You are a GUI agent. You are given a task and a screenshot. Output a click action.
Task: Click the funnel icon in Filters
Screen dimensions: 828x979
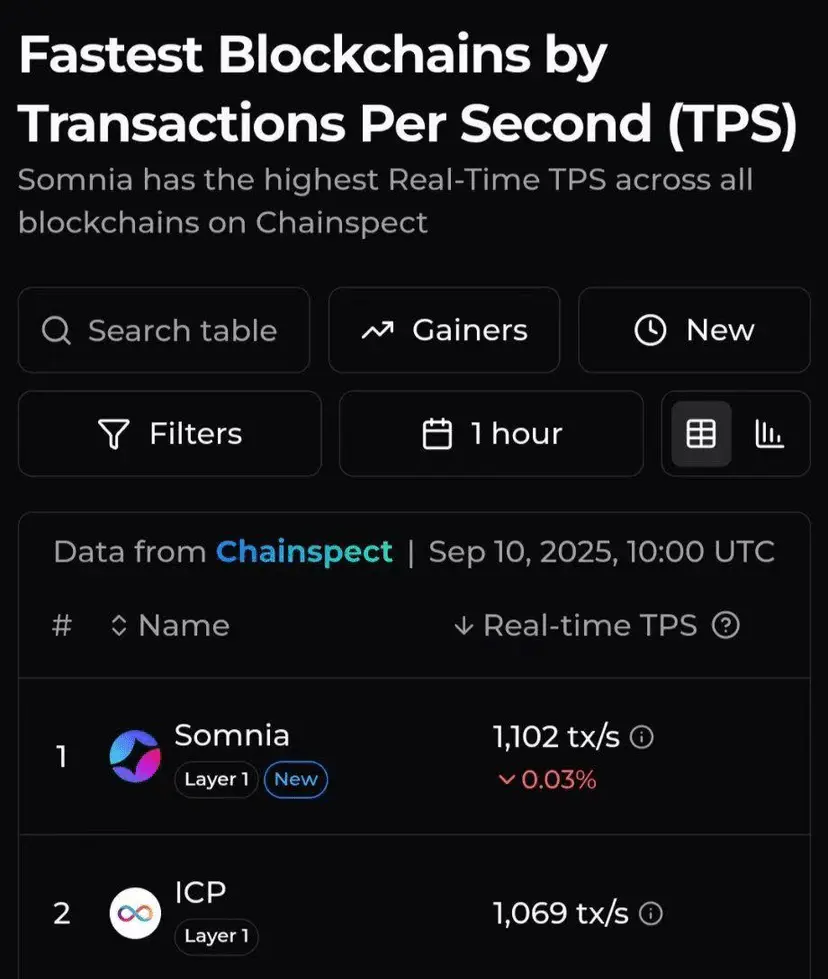click(114, 434)
